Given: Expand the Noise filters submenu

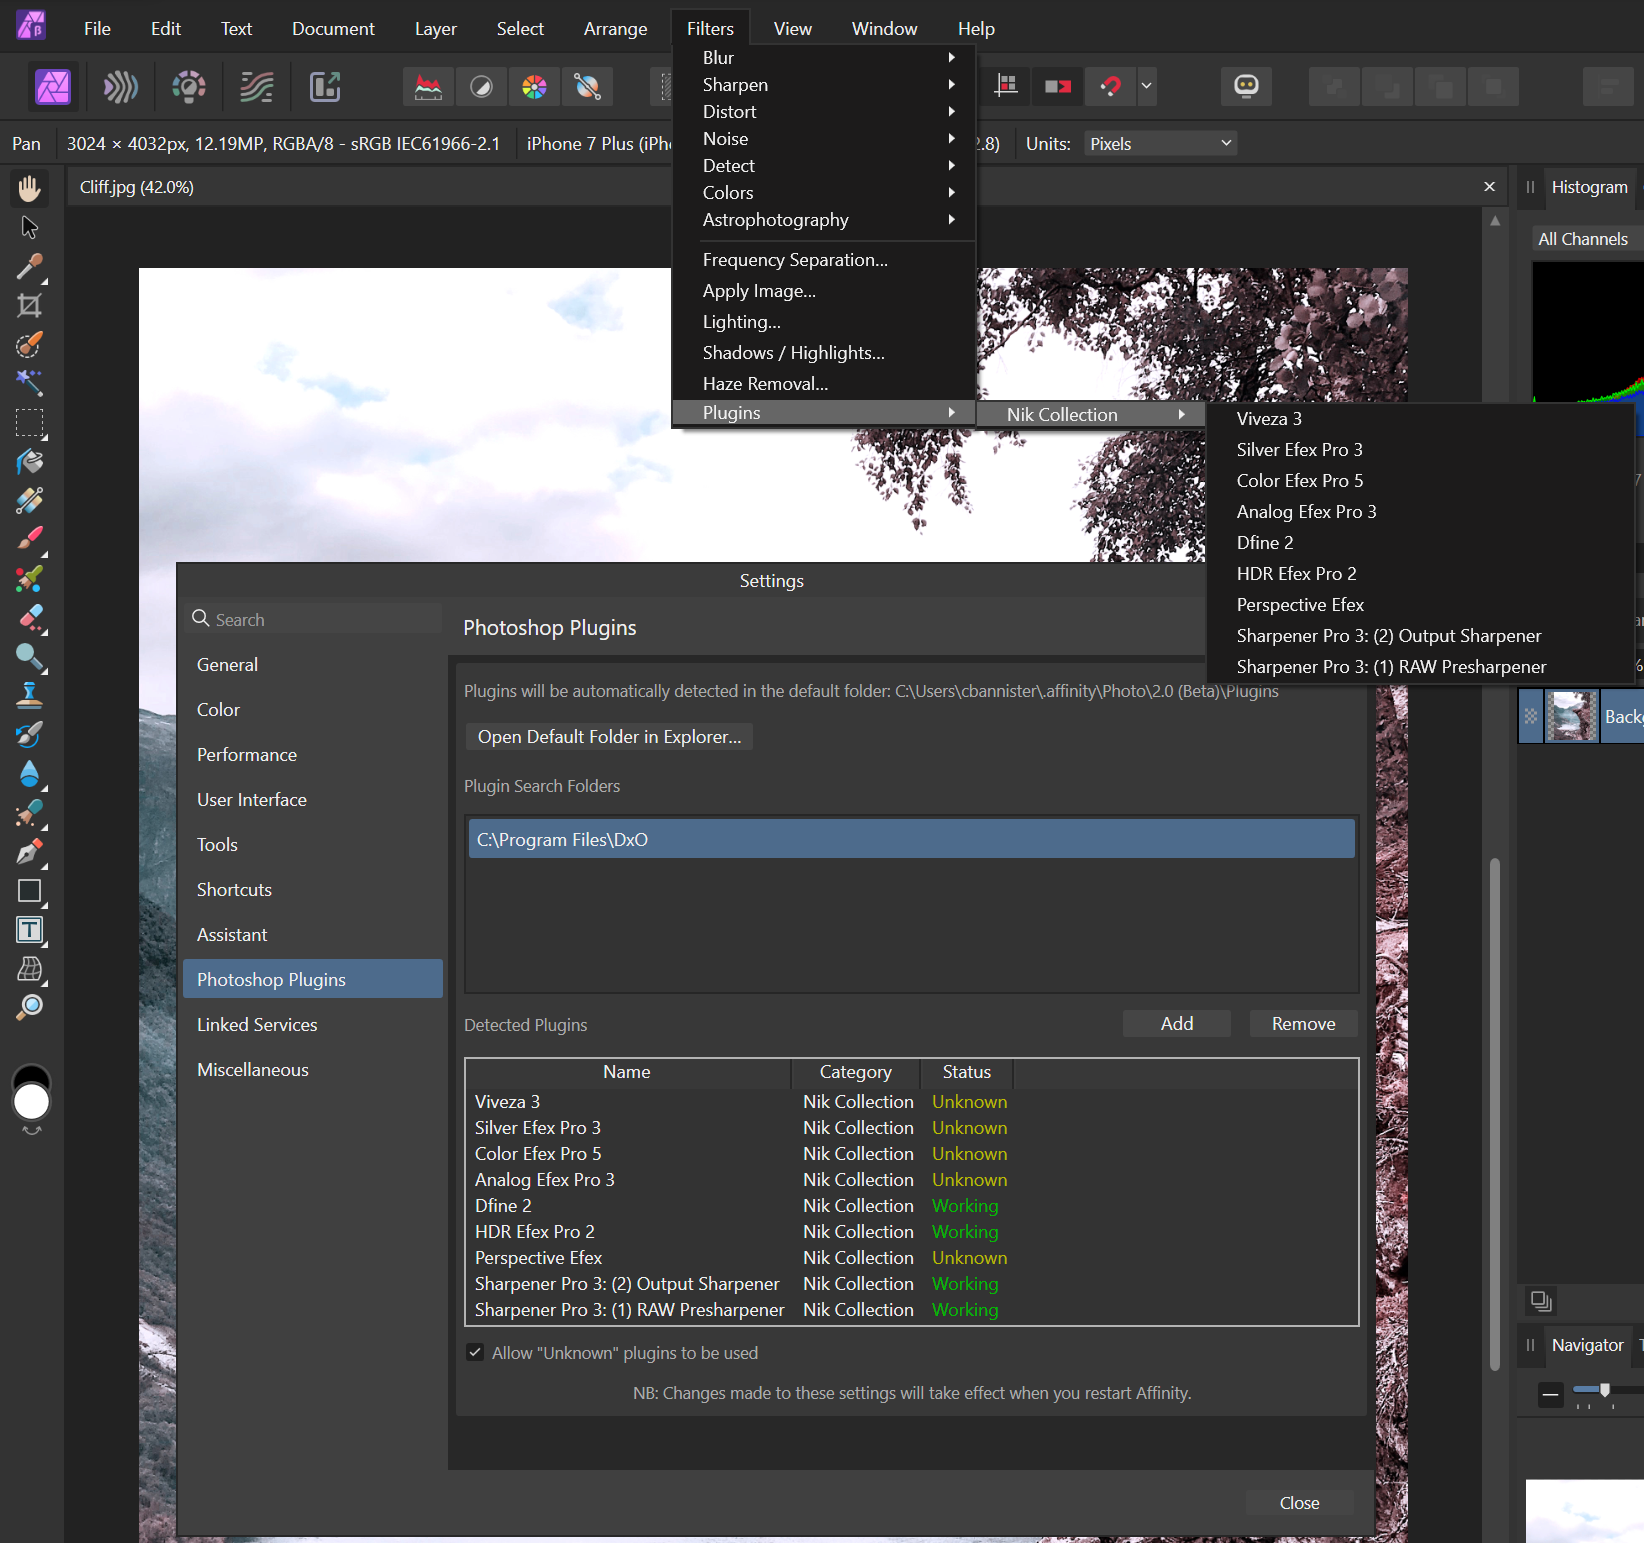Looking at the screenshot, I should coord(824,139).
